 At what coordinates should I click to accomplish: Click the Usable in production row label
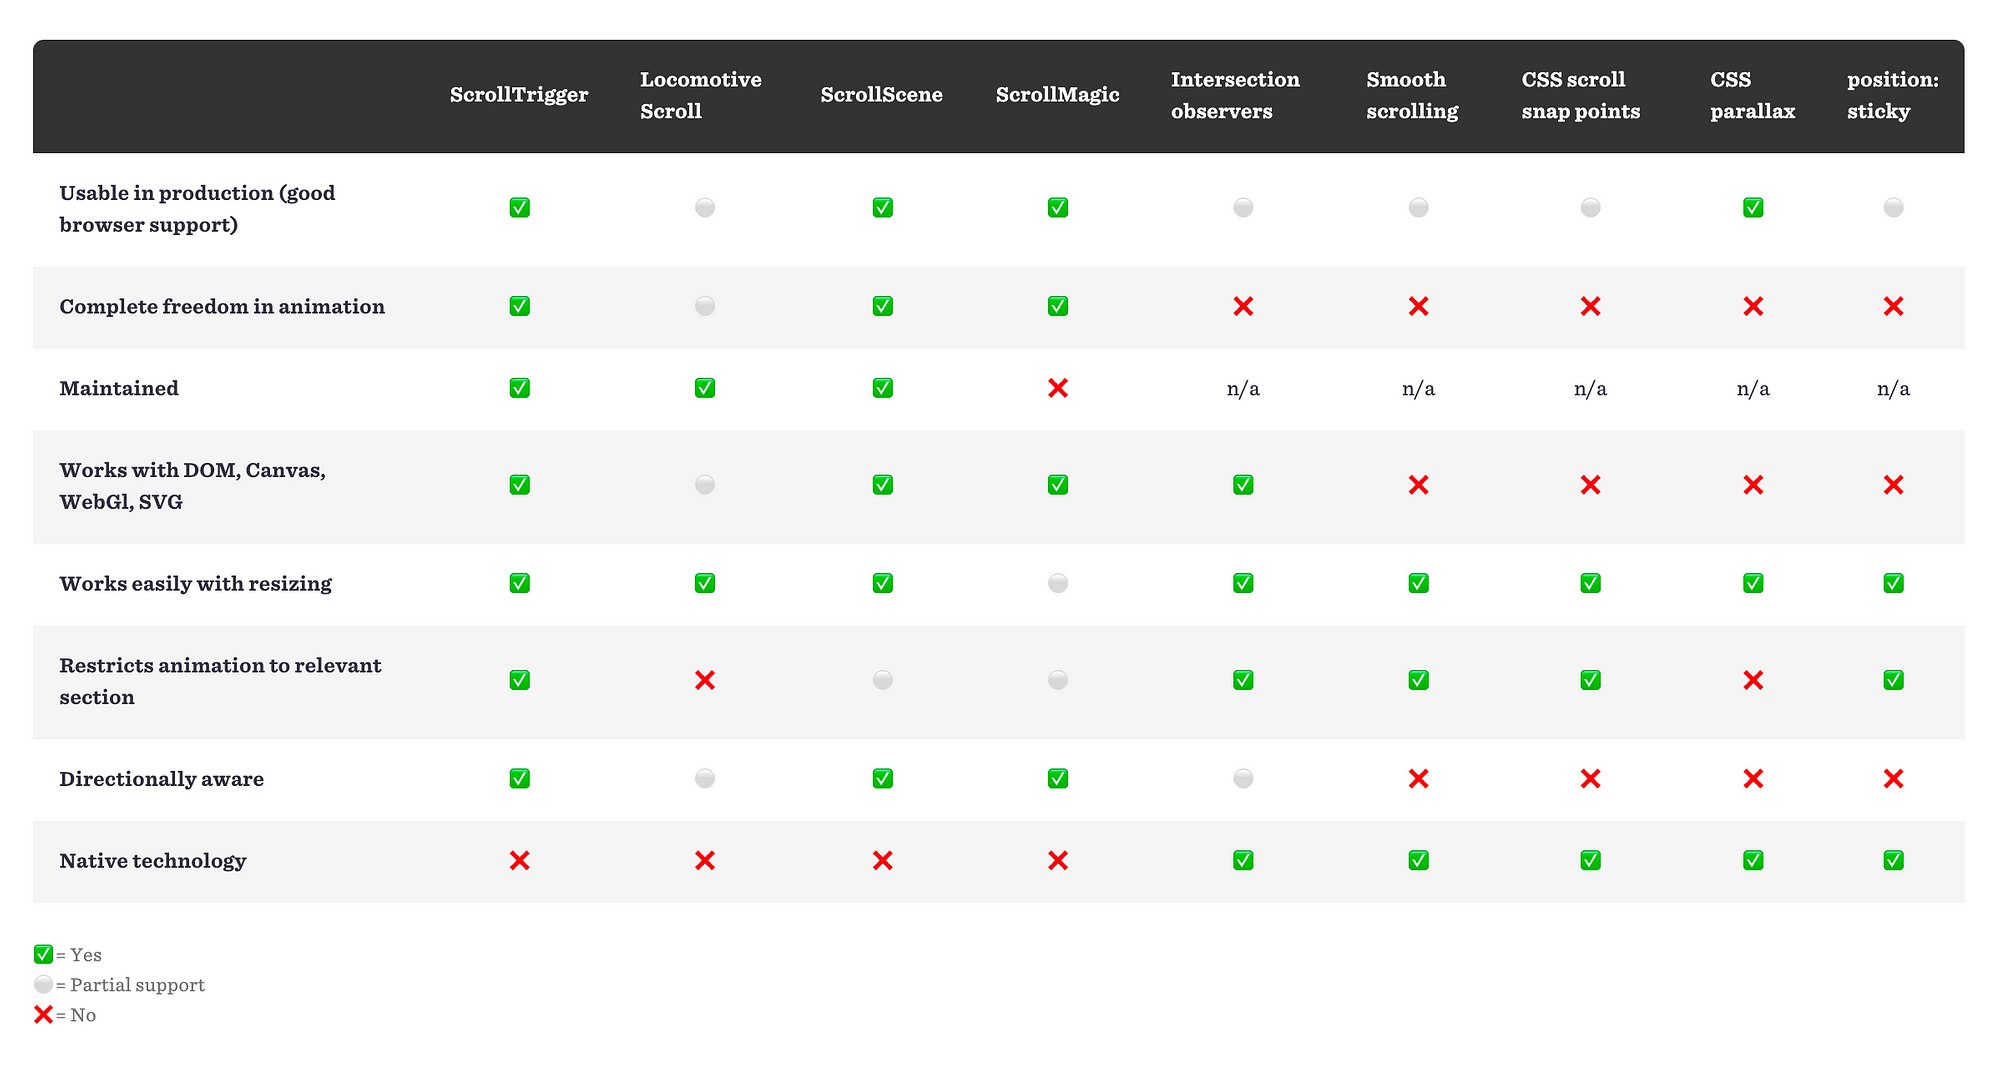[197, 209]
